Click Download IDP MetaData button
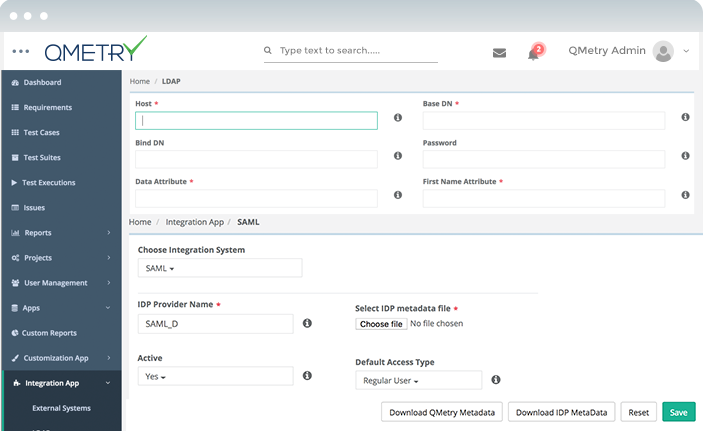The width and height of the screenshot is (703, 431). point(561,412)
